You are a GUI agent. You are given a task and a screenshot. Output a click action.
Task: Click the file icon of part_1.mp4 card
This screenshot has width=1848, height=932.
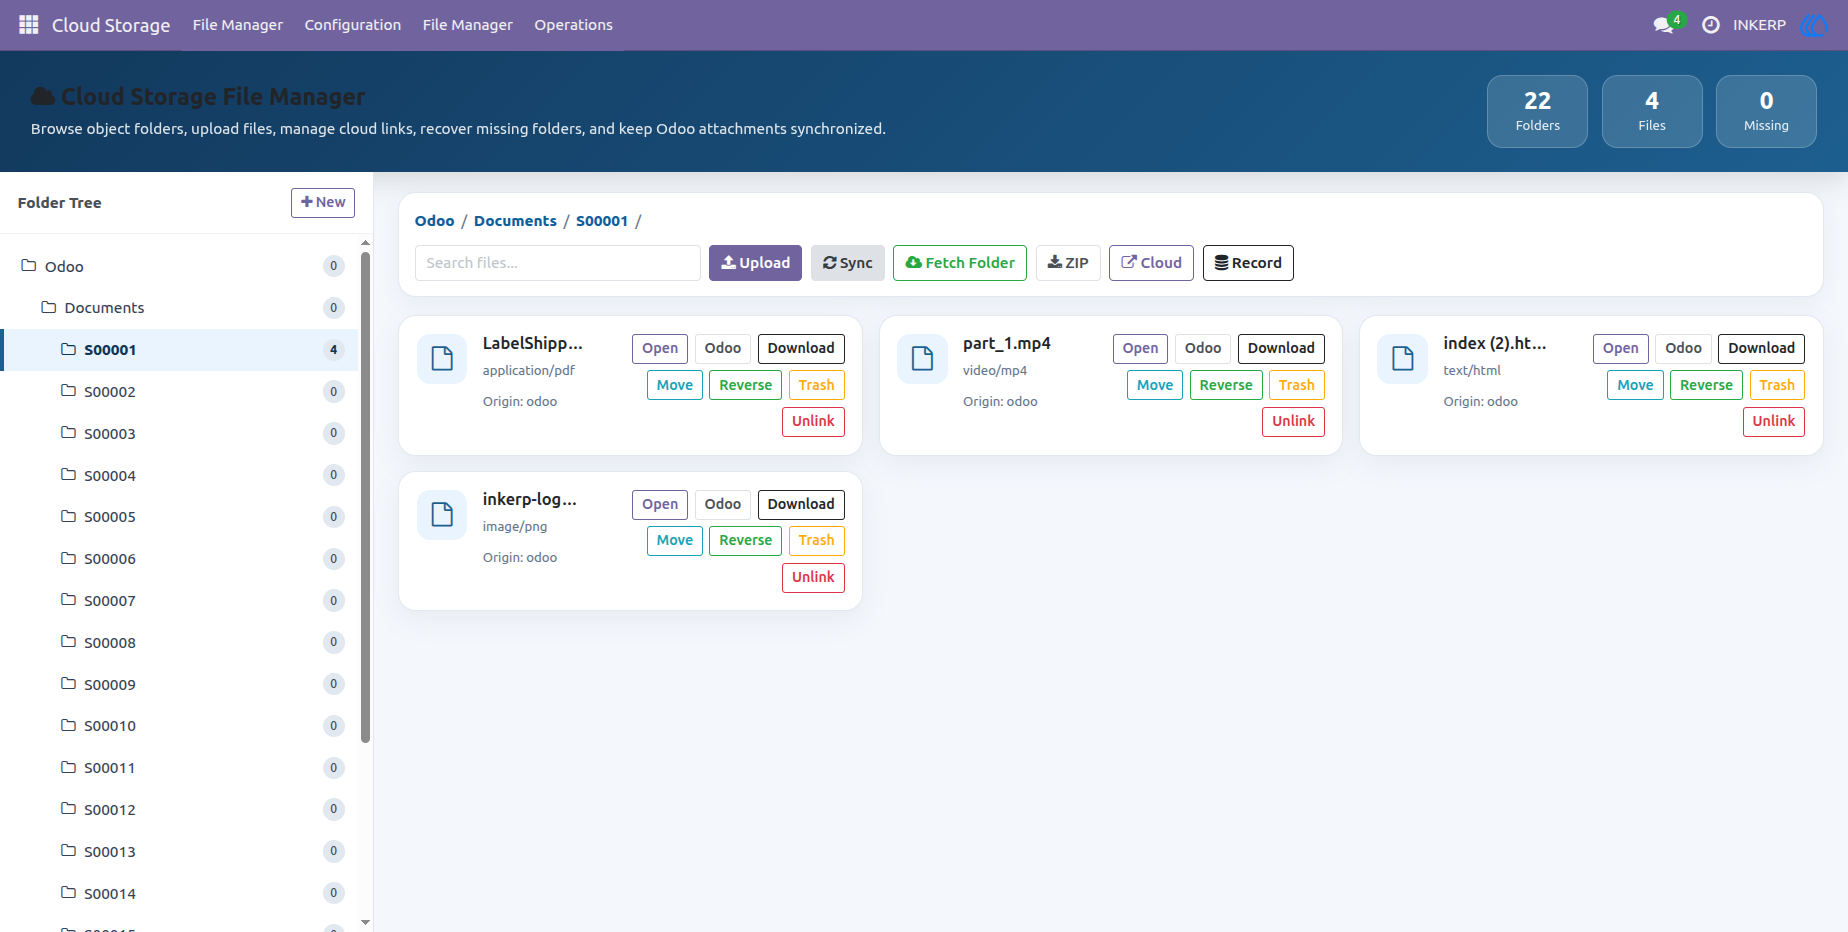tap(922, 359)
